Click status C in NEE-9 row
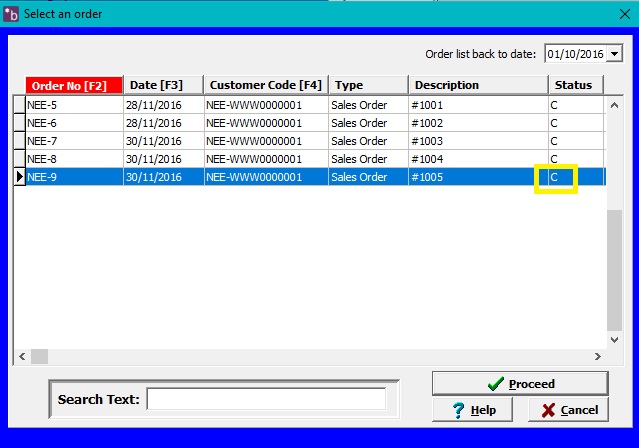Screen dimensions: 639x448 (x=554, y=177)
